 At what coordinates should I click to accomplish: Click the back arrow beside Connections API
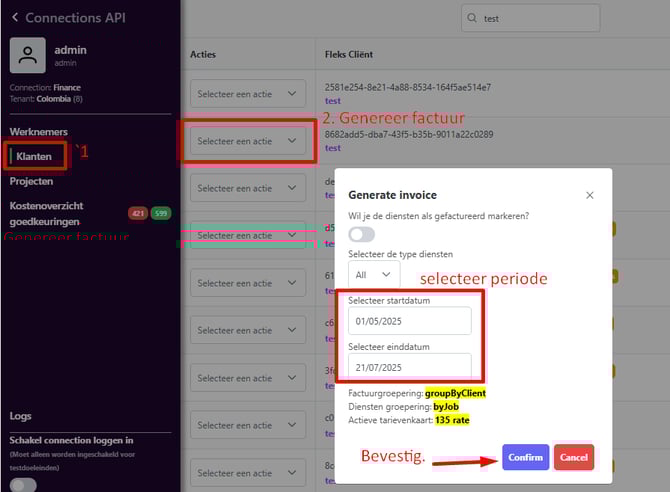click(14, 18)
